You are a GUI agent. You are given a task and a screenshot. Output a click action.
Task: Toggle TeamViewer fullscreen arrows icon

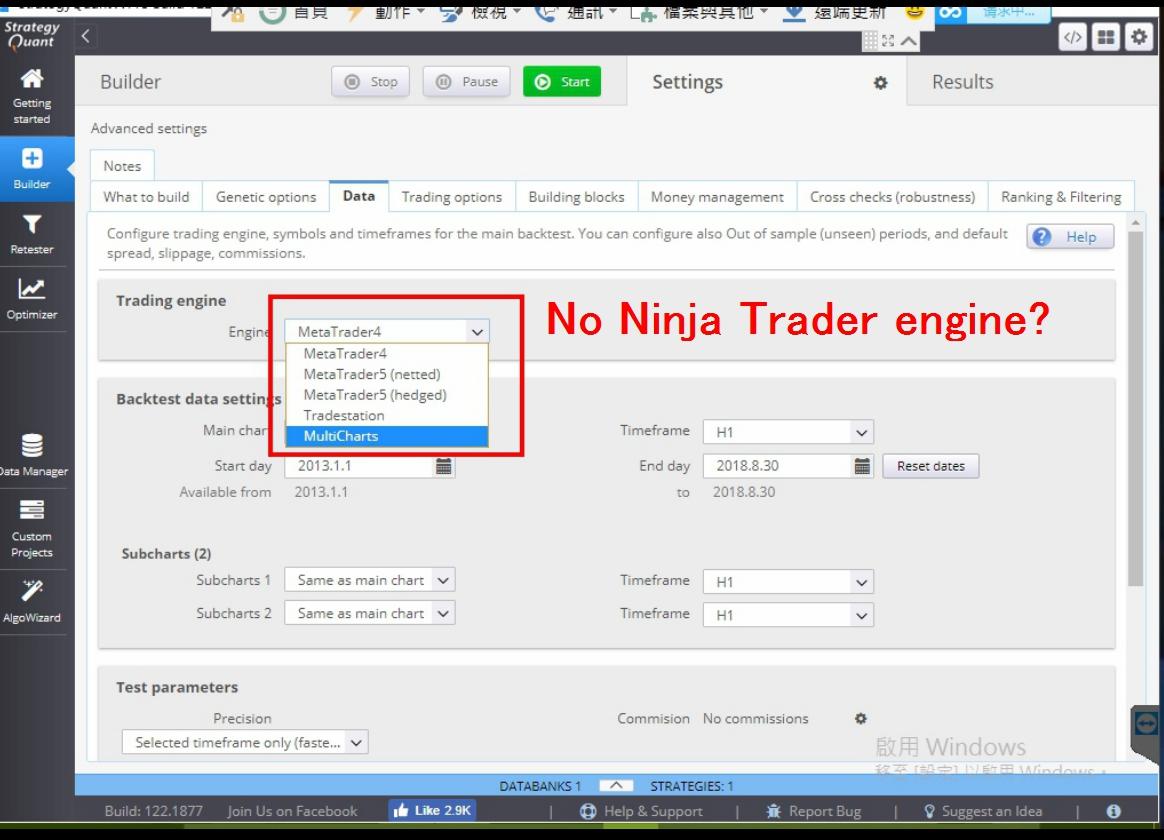pos(888,41)
